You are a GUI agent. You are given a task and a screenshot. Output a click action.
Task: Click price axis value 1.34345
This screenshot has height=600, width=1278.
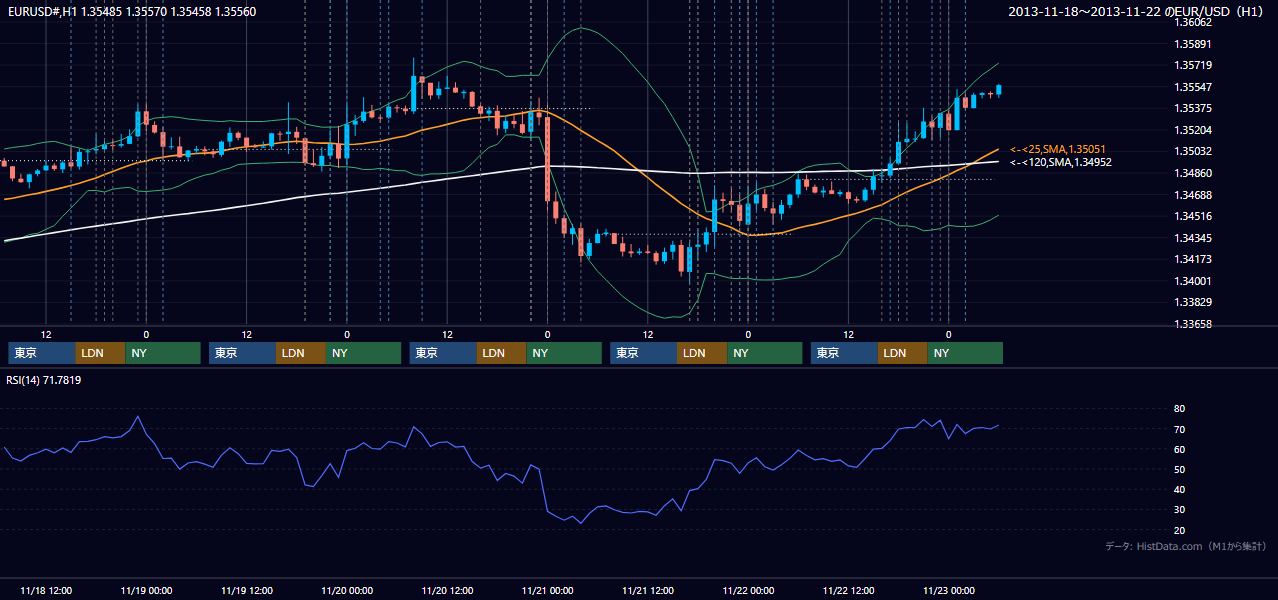[1192, 238]
